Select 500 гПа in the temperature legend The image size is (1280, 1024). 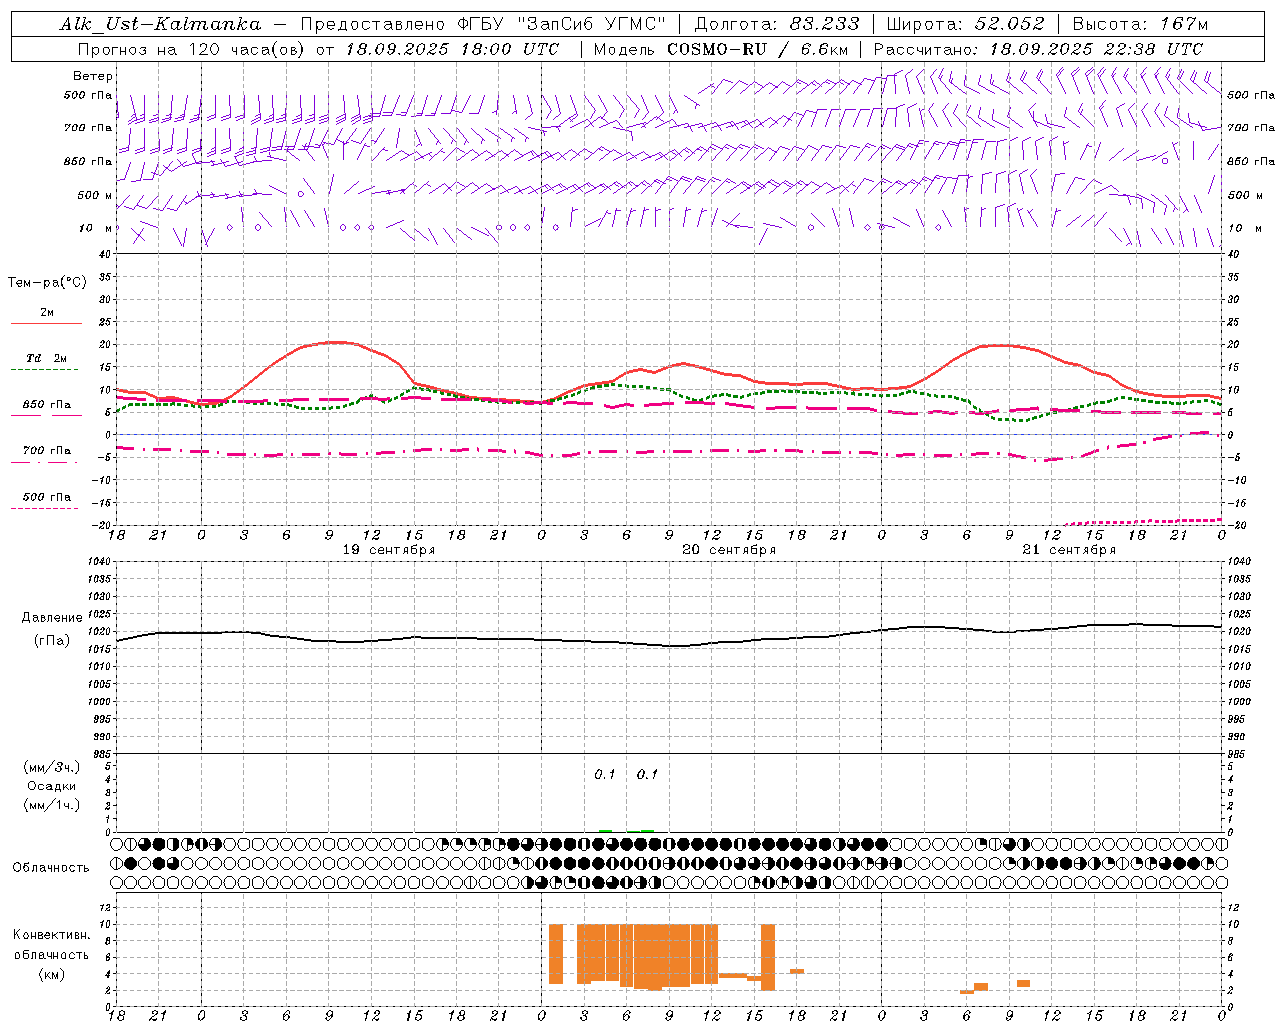coord(47,497)
